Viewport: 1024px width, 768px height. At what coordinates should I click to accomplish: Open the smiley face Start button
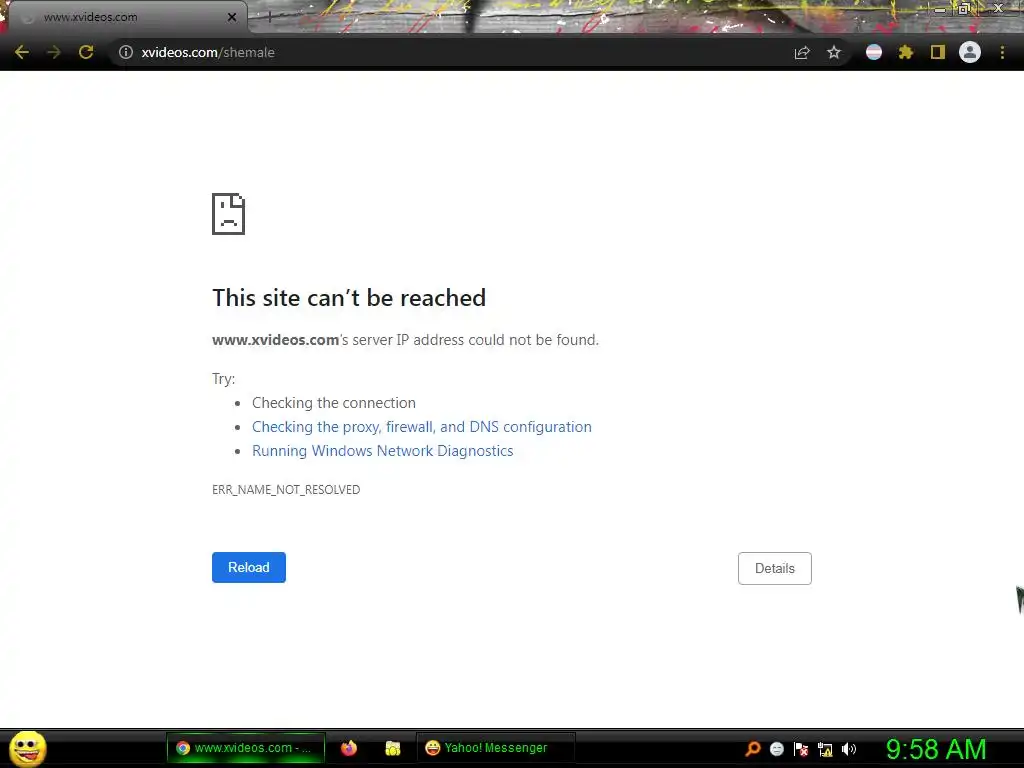pyautogui.click(x=27, y=748)
